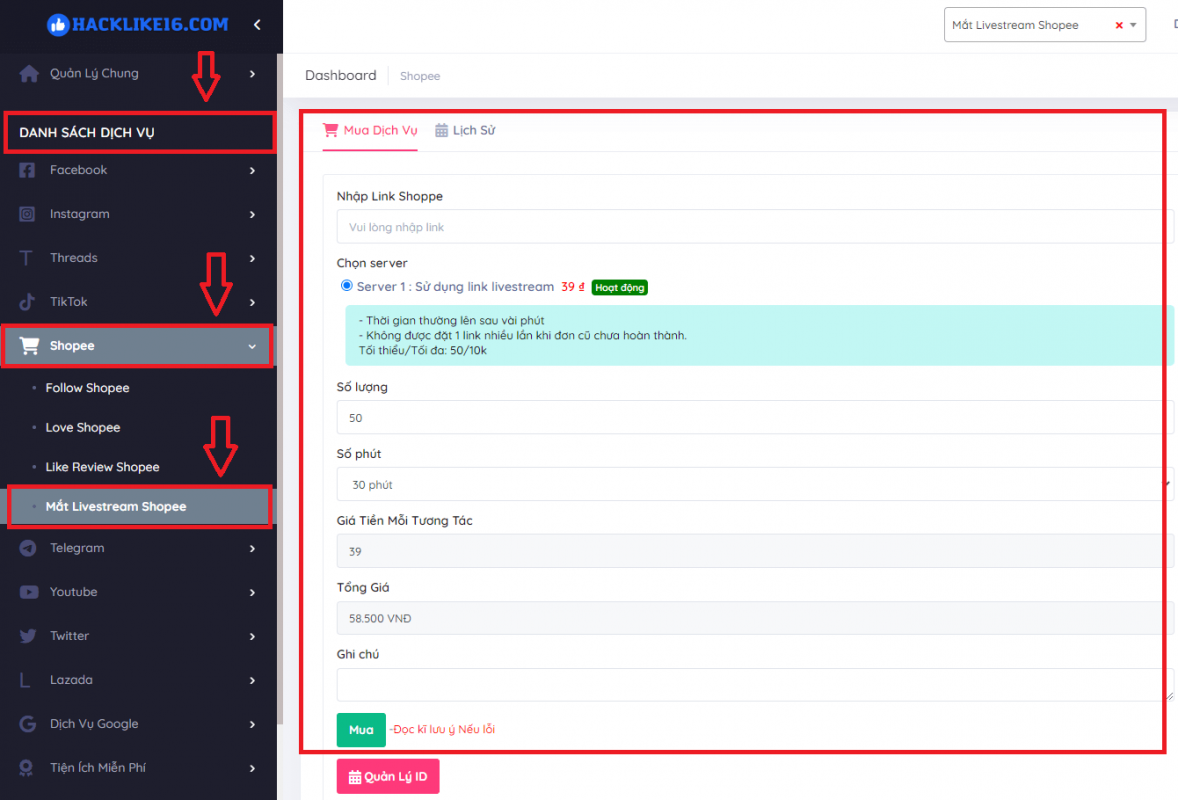Click the TikTok music note icon
Image resolution: width=1178 pixels, height=800 pixels.
tap(27, 301)
